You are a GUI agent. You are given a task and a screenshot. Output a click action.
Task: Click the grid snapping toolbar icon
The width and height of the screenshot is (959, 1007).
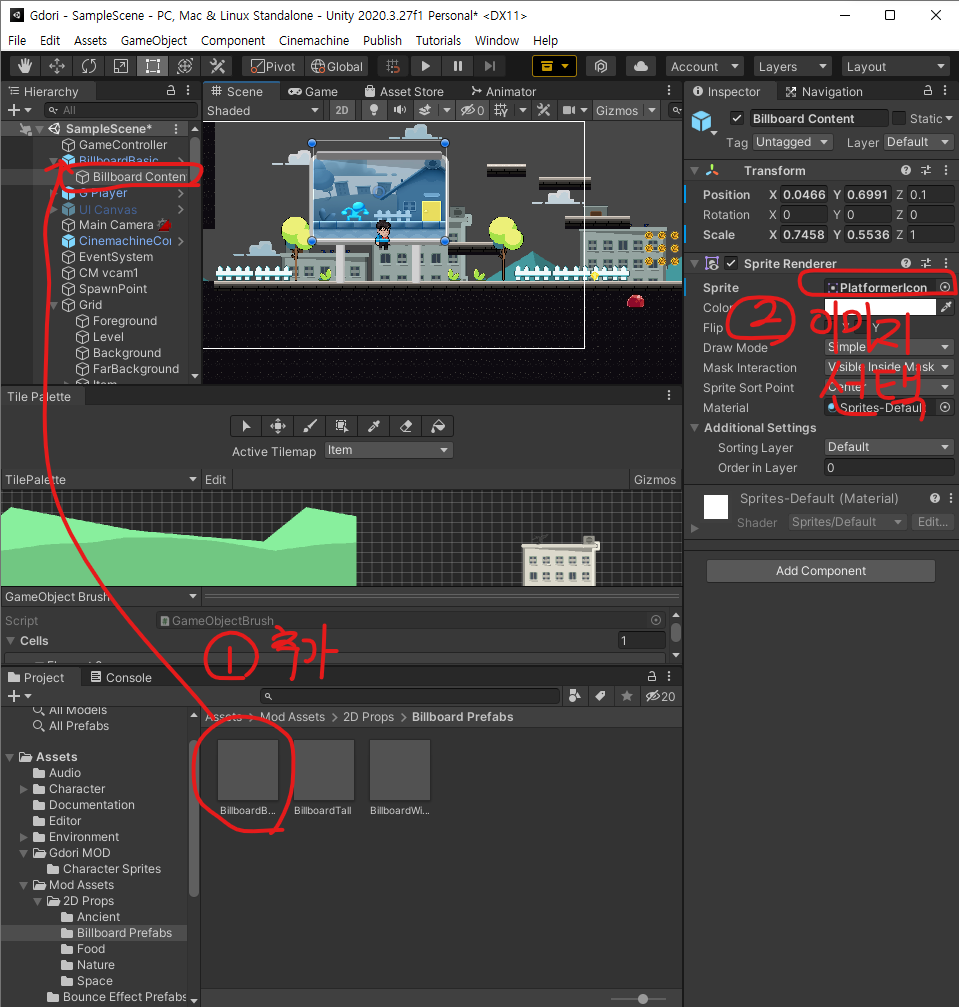(392, 66)
